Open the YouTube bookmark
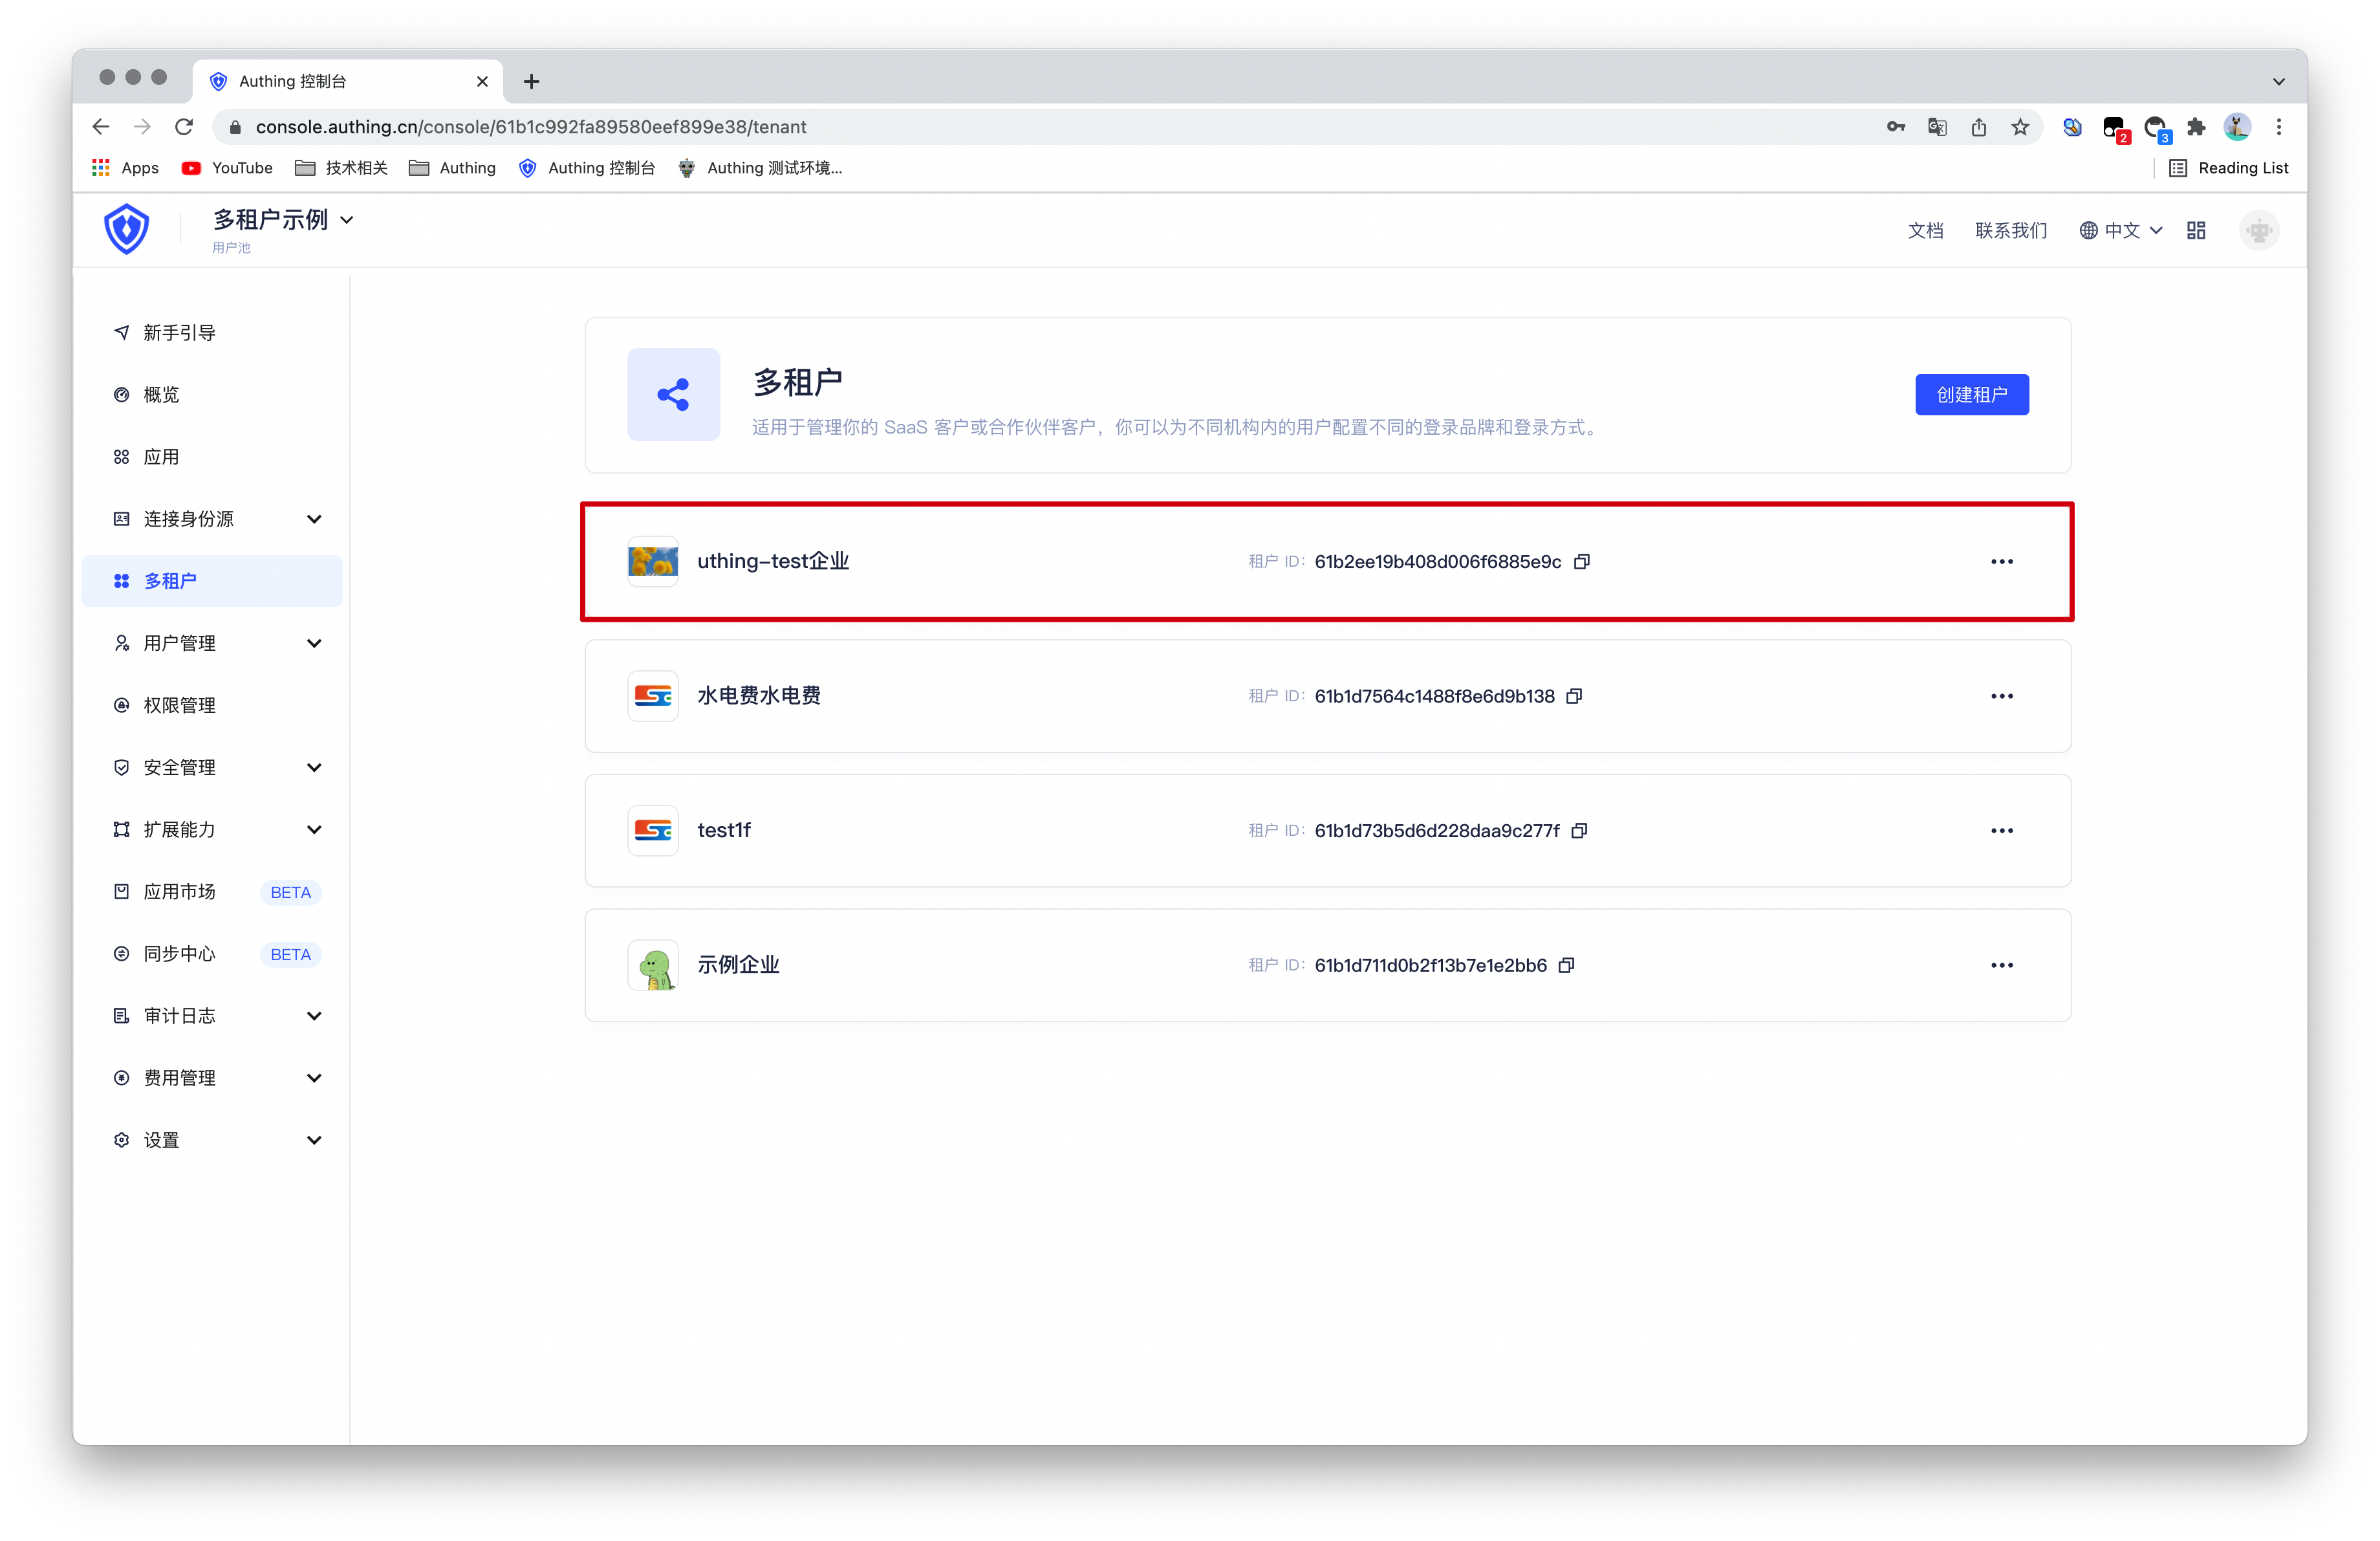The image size is (2380, 1541). pyautogui.click(x=227, y=168)
